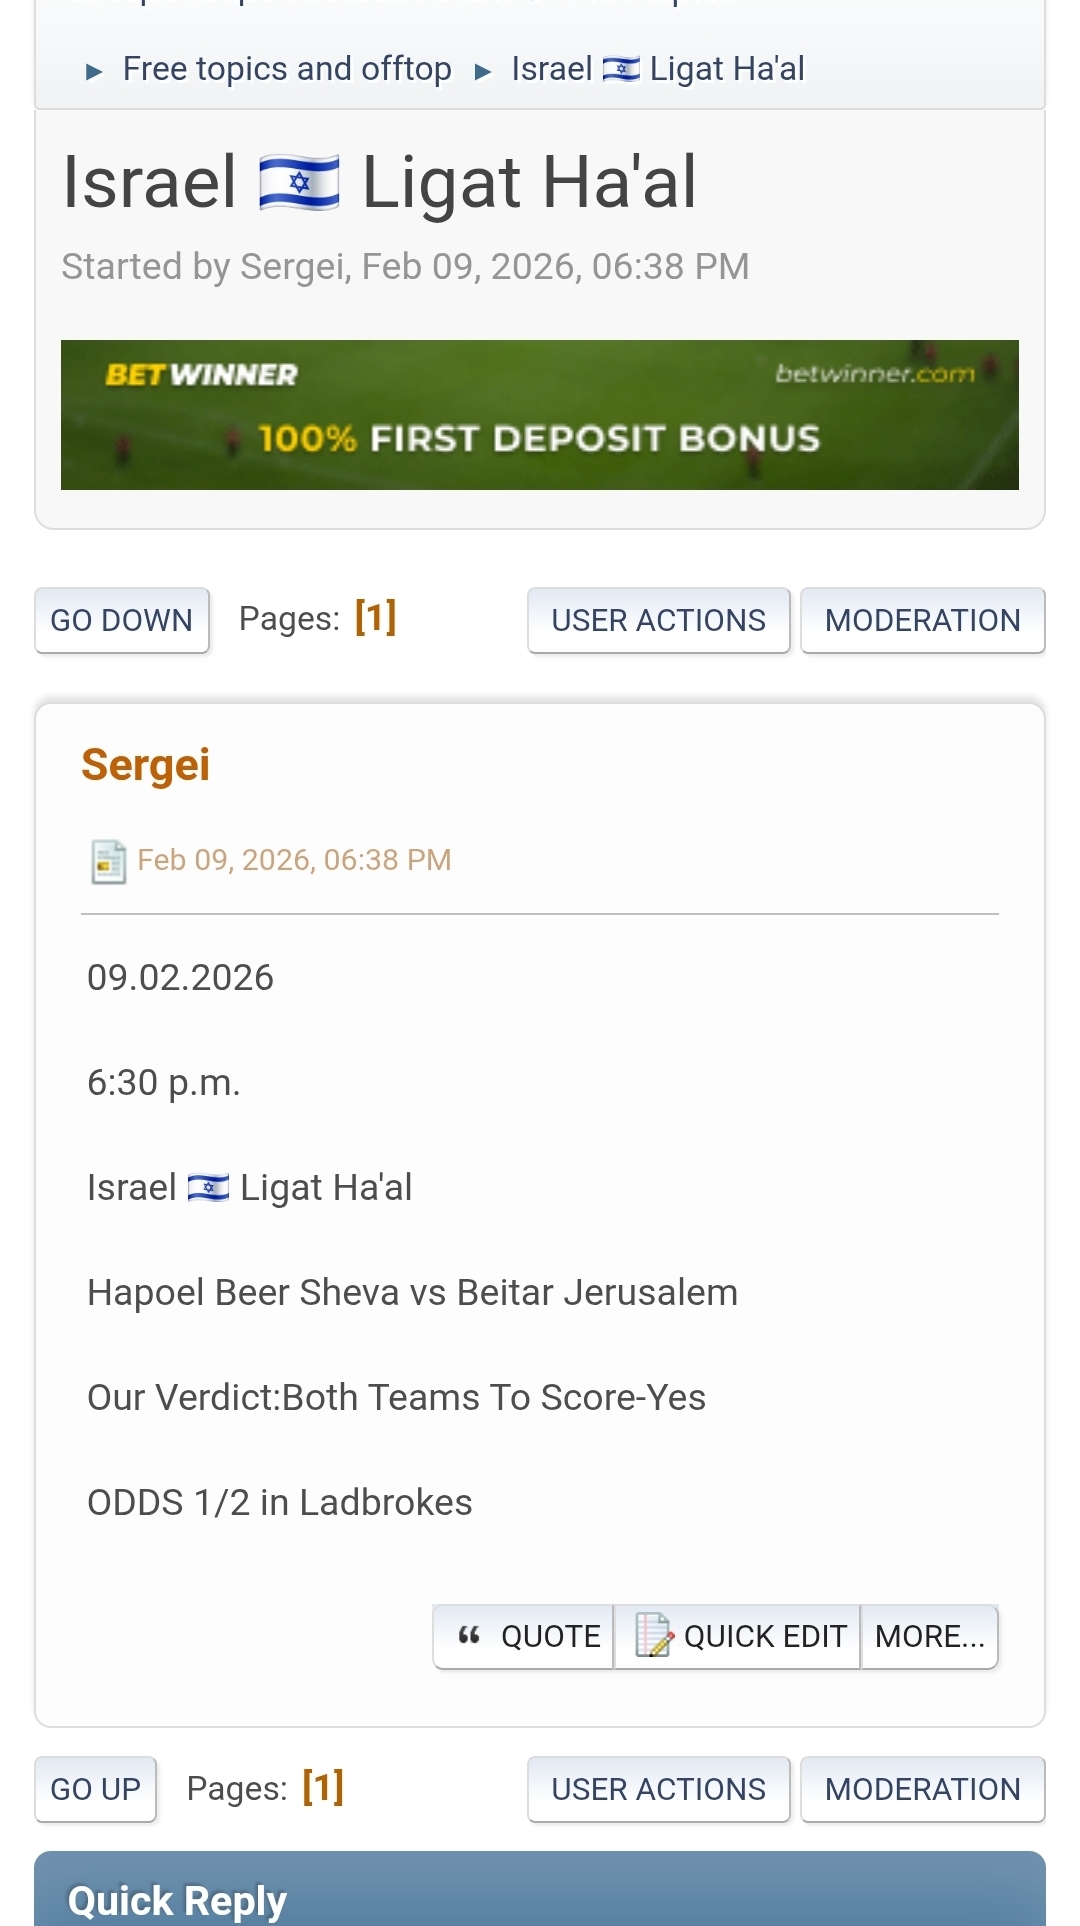Open Sergei's profile from the post author name
Viewport: 1080px width, 1926px height.
click(x=146, y=765)
